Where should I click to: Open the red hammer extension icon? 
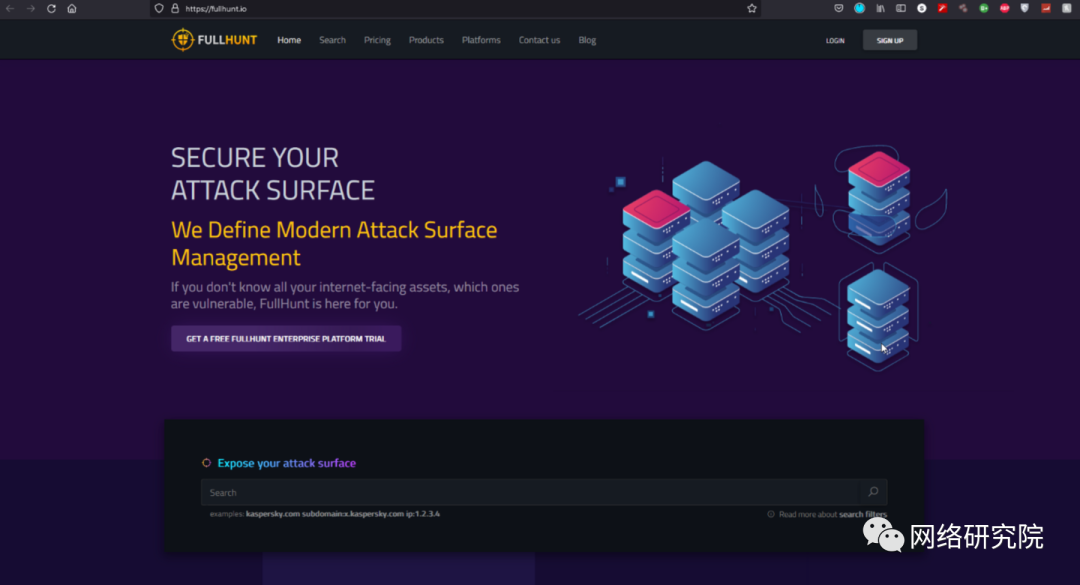point(942,8)
